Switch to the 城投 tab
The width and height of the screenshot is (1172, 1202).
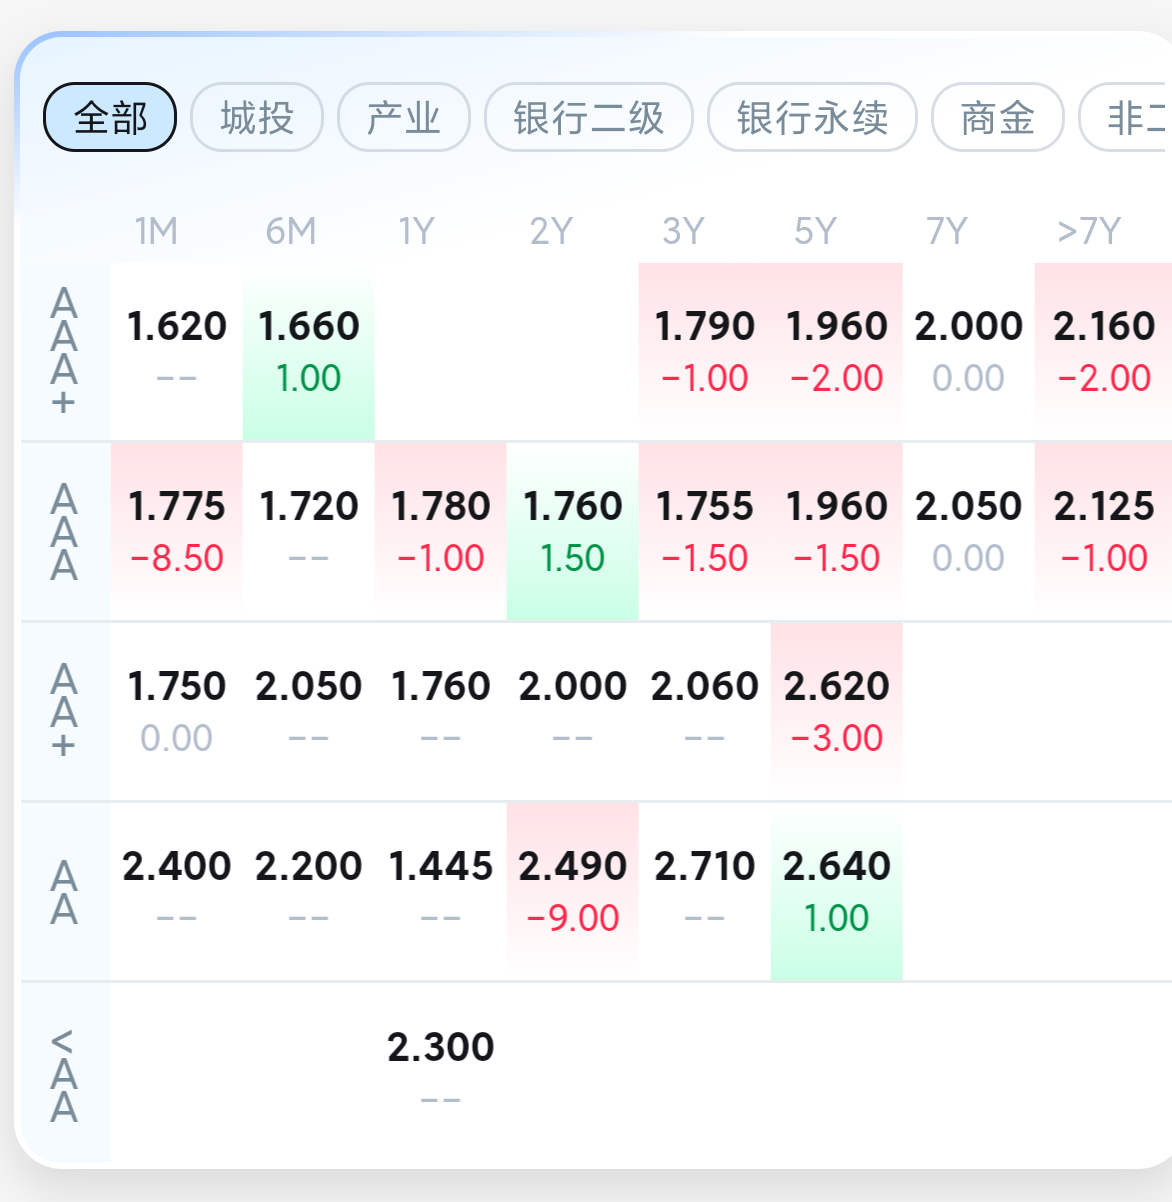(257, 117)
